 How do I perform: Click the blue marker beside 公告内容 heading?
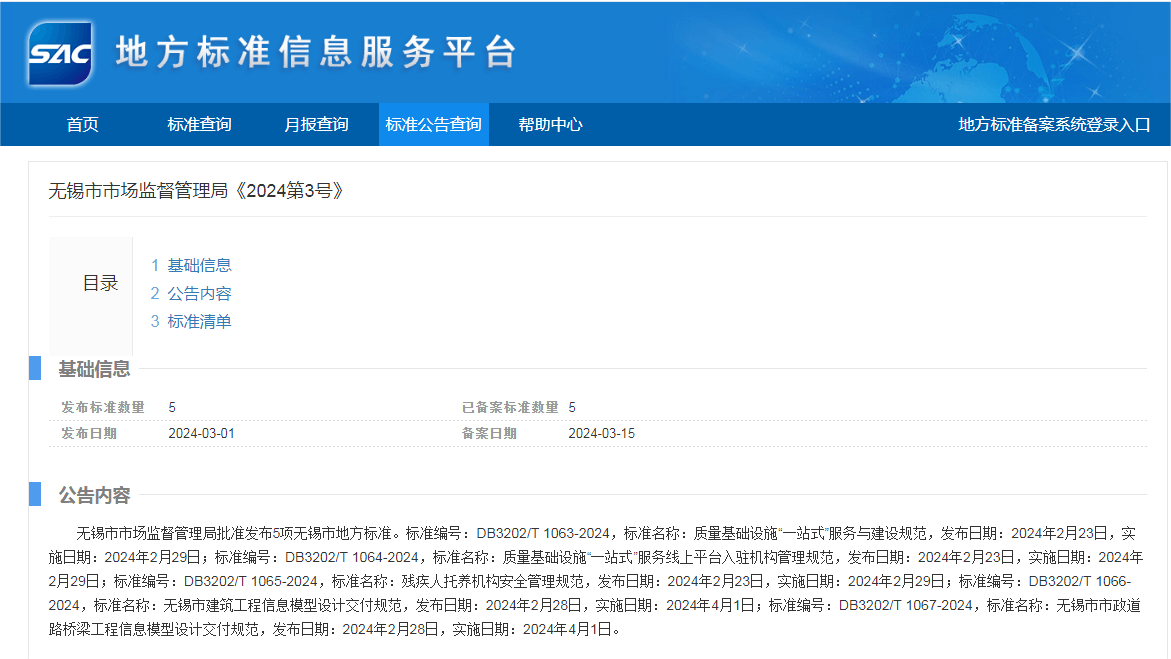(35, 495)
